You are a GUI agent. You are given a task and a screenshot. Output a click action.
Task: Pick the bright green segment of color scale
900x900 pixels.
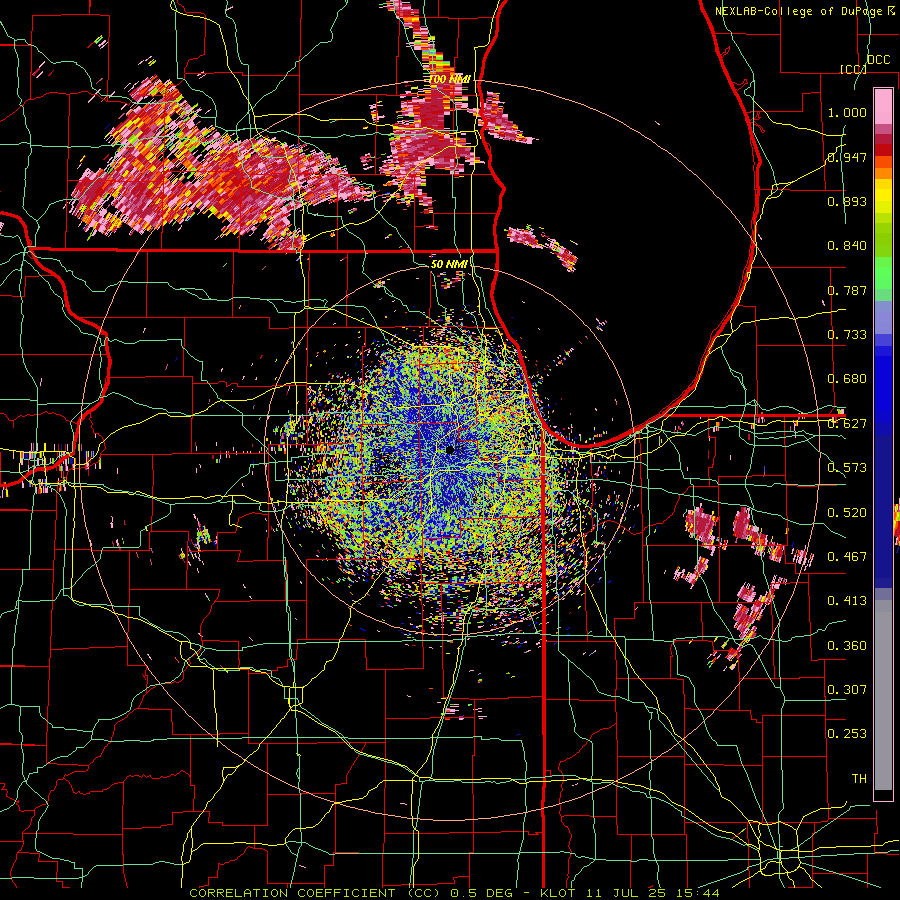click(883, 272)
